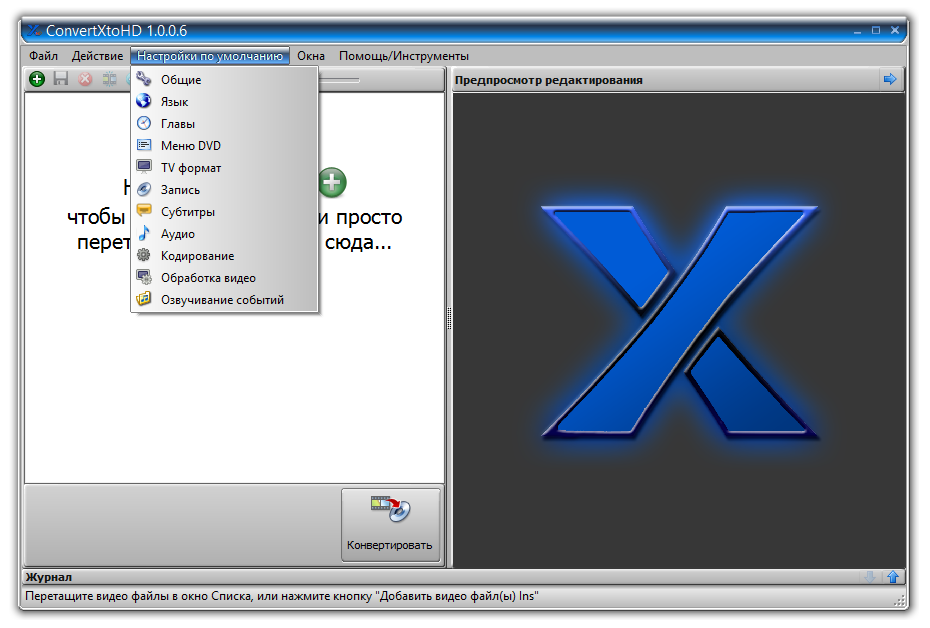
Task: Choose Меню DVD in the menu
Action: point(224,145)
